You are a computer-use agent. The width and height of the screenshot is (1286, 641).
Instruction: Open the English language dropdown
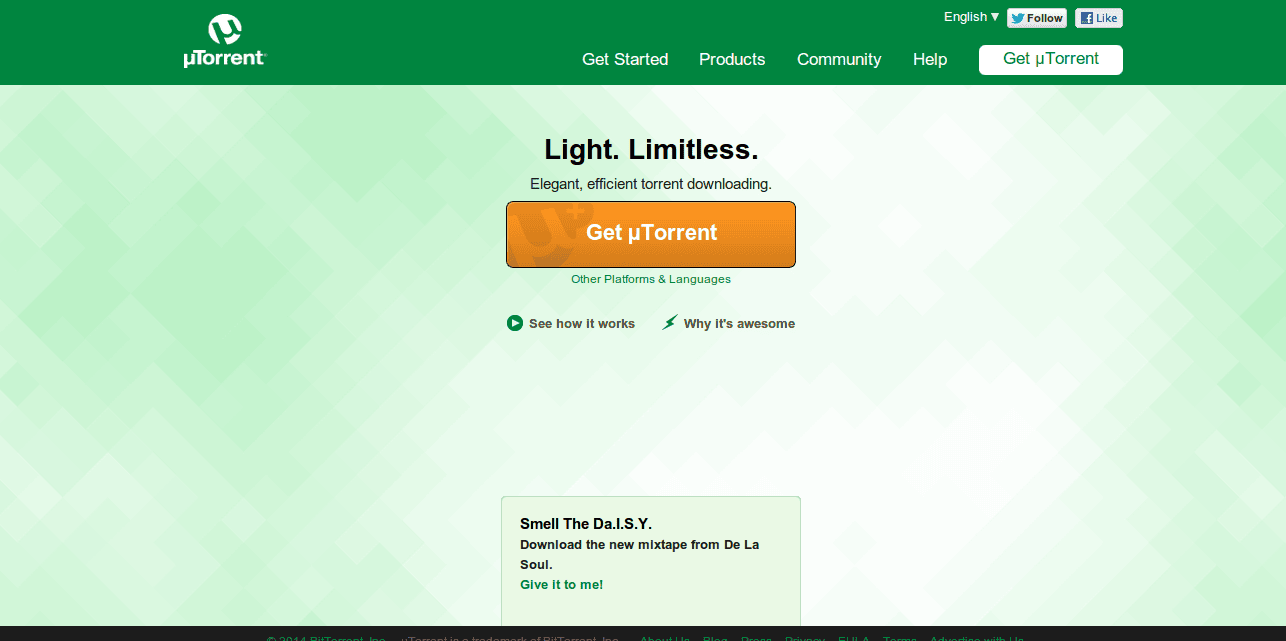pos(971,17)
